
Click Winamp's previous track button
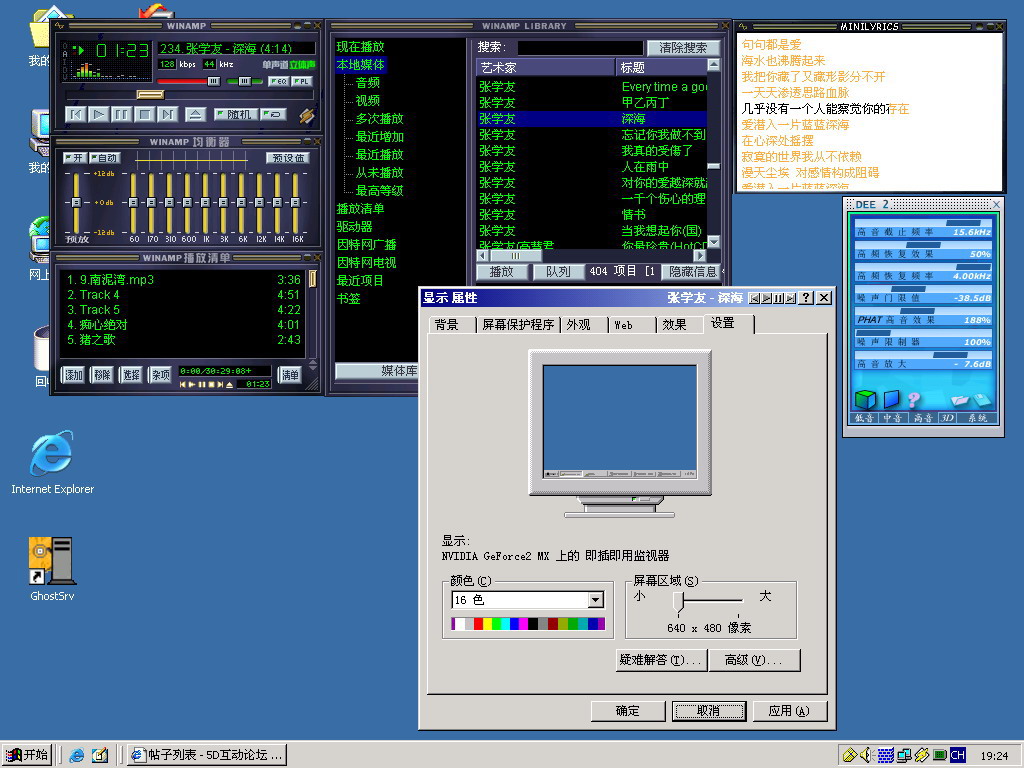pos(76,114)
